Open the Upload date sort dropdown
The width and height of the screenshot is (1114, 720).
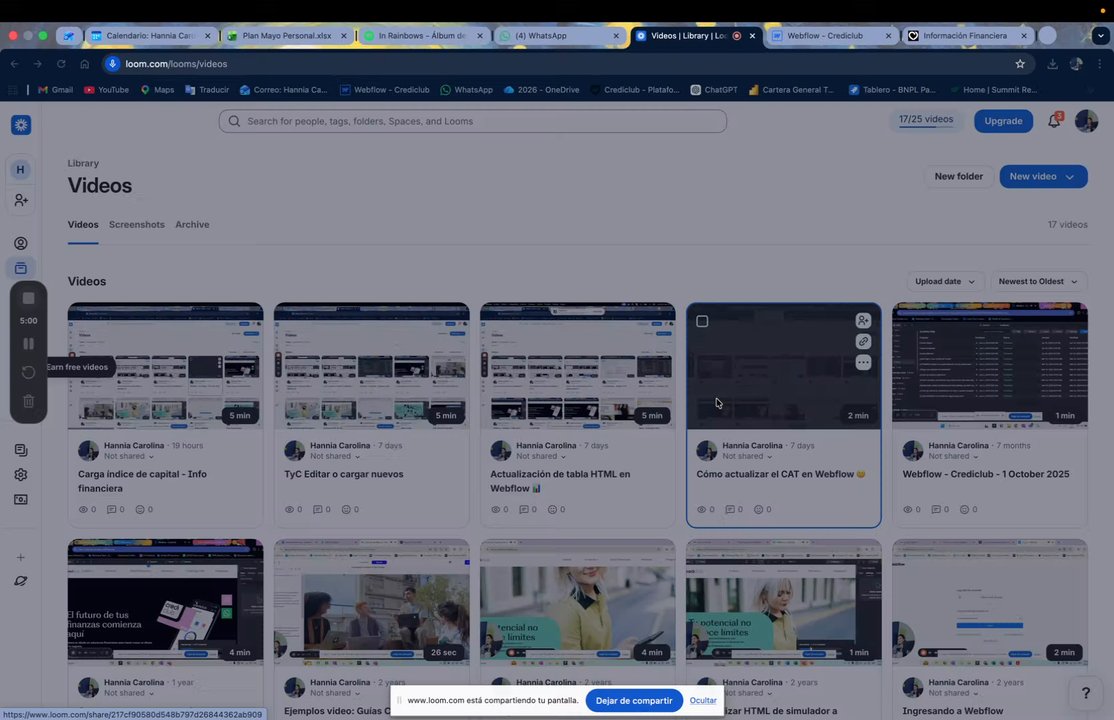pyautogui.click(x=944, y=281)
